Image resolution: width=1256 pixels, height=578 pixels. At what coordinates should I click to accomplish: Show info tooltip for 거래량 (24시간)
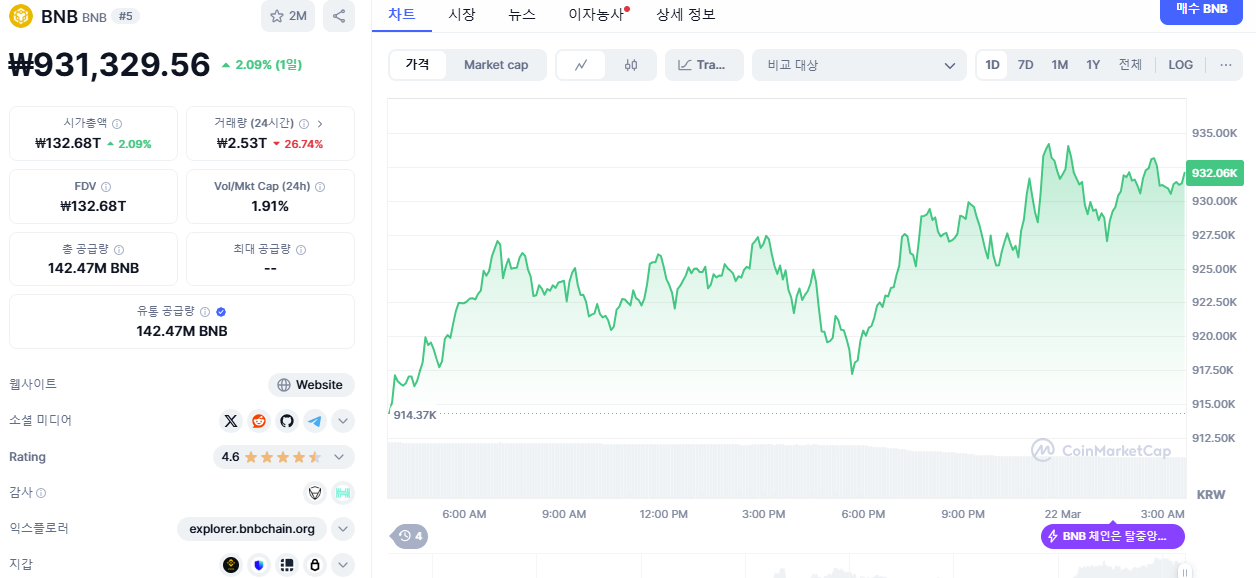(x=304, y=124)
